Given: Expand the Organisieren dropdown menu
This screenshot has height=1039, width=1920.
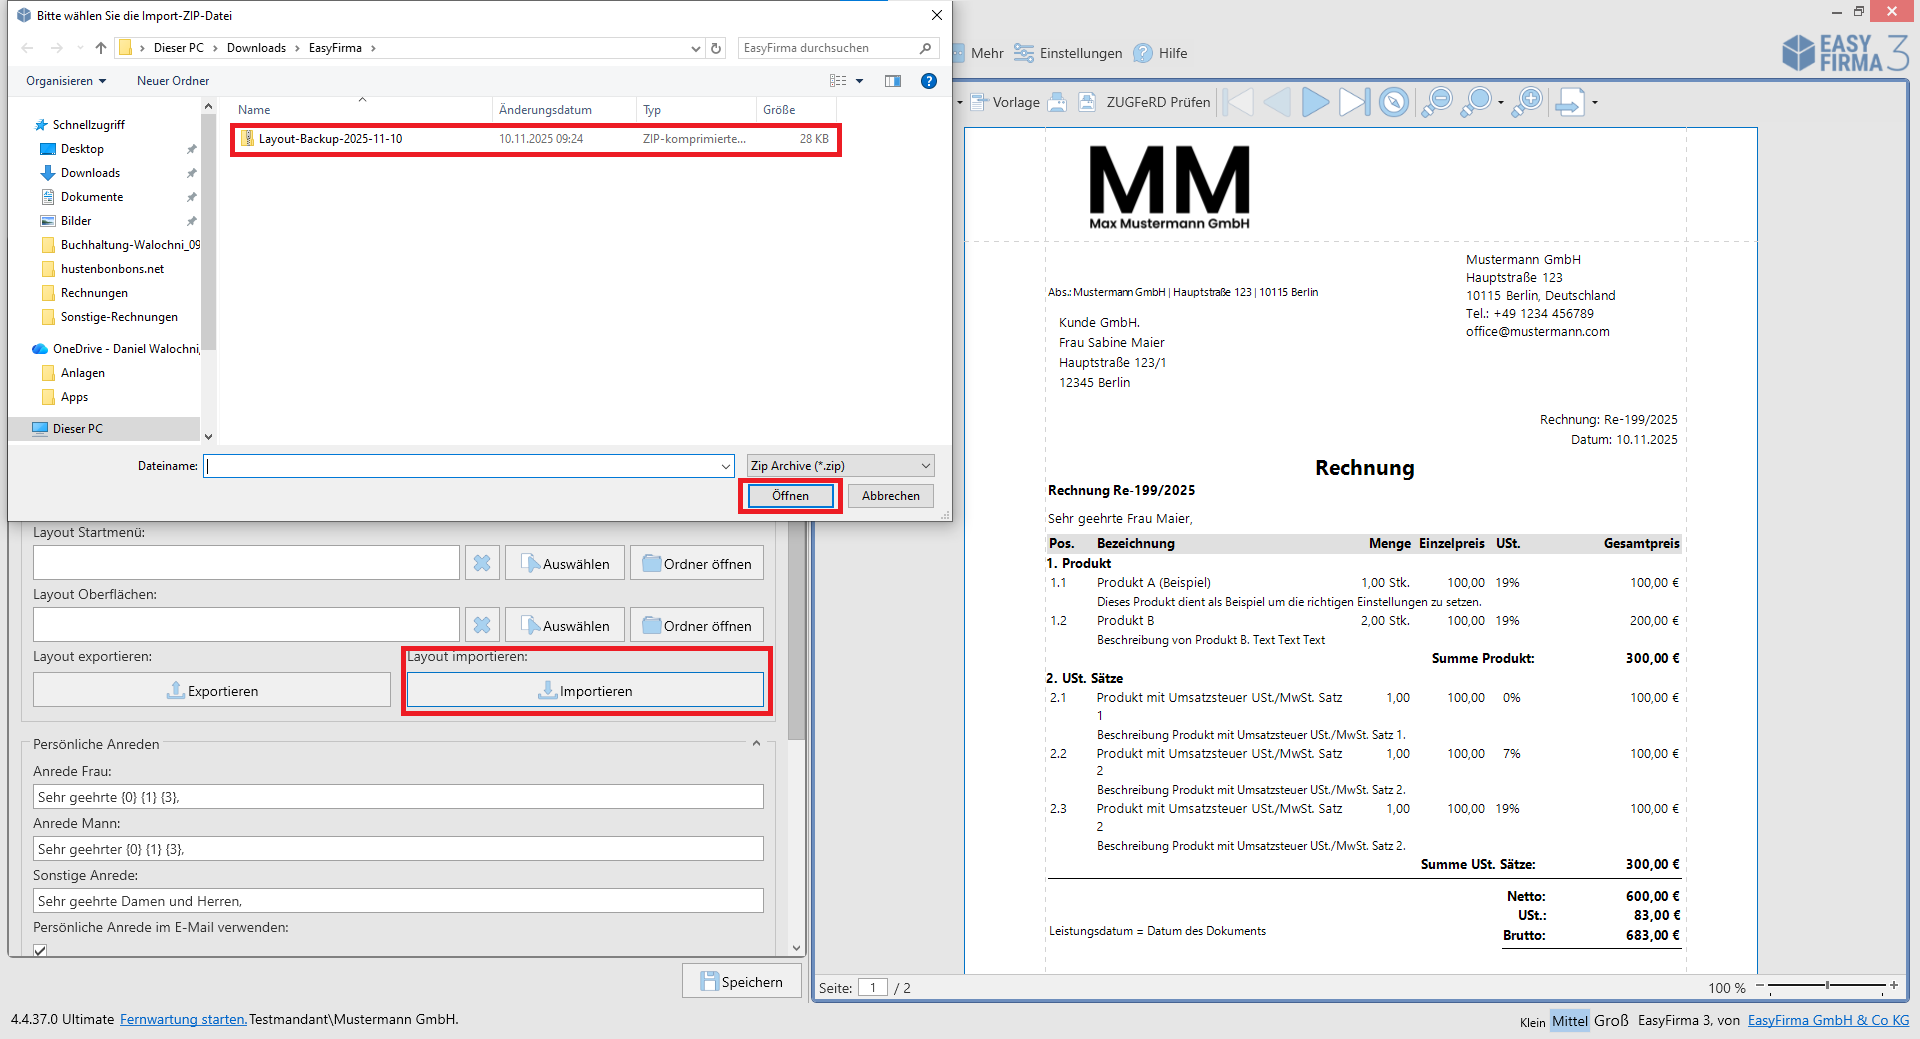Looking at the screenshot, I should pyautogui.click(x=66, y=81).
